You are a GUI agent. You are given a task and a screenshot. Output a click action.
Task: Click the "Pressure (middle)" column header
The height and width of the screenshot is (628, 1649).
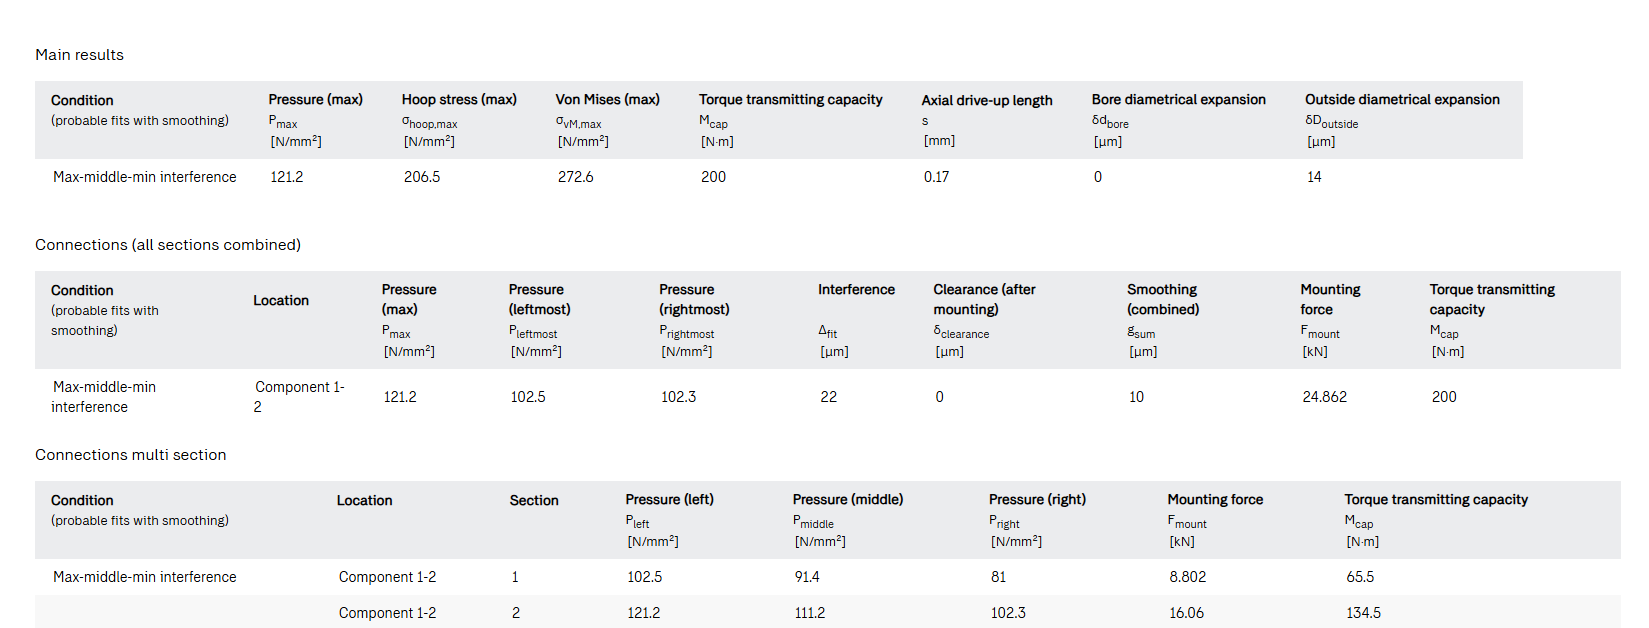click(x=847, y=500)
